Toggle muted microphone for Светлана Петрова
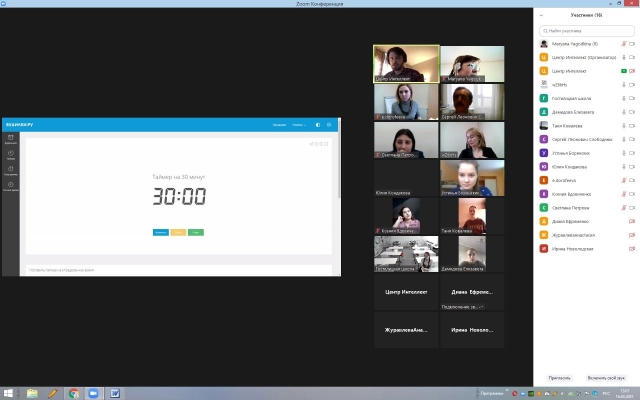This screenshot has width=640, height=400. click(624, 208)
